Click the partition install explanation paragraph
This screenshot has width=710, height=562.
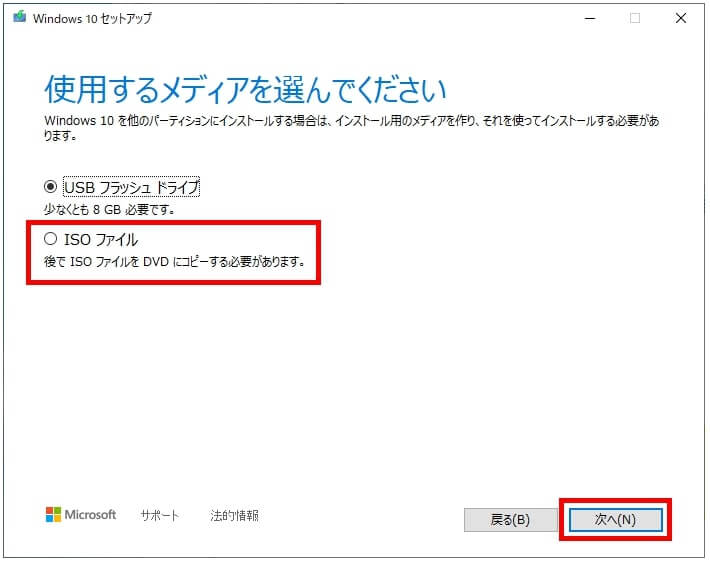tap(351, 128)
